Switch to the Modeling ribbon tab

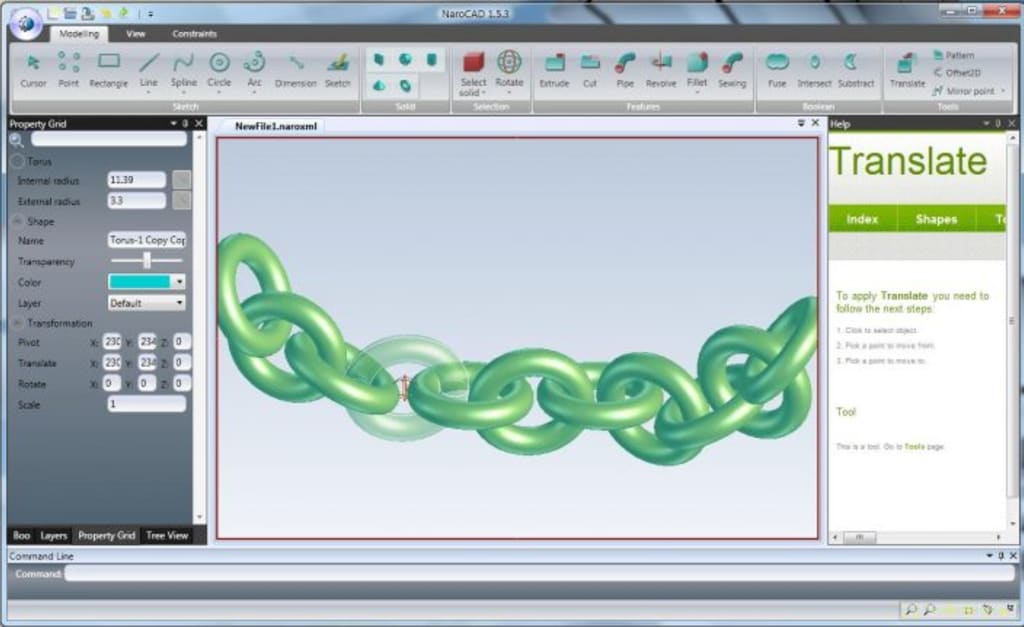(79, 34)
